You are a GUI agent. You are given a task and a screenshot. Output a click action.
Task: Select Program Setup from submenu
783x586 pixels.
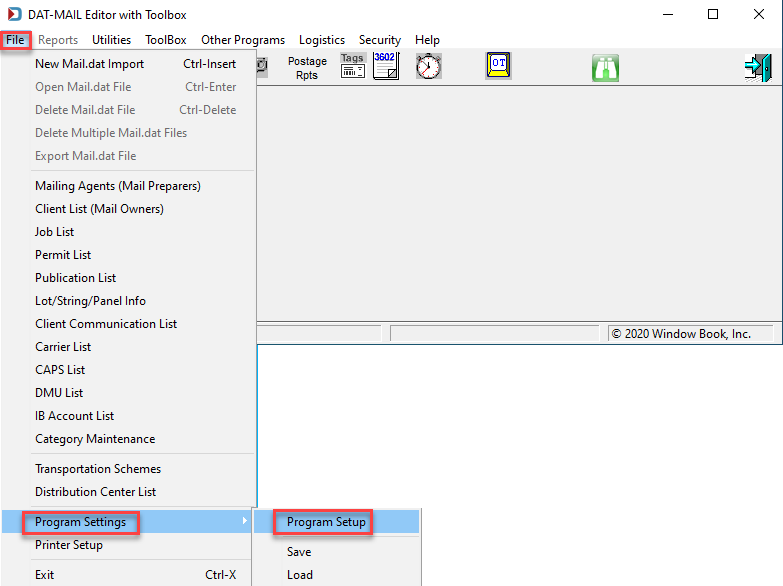326,522
